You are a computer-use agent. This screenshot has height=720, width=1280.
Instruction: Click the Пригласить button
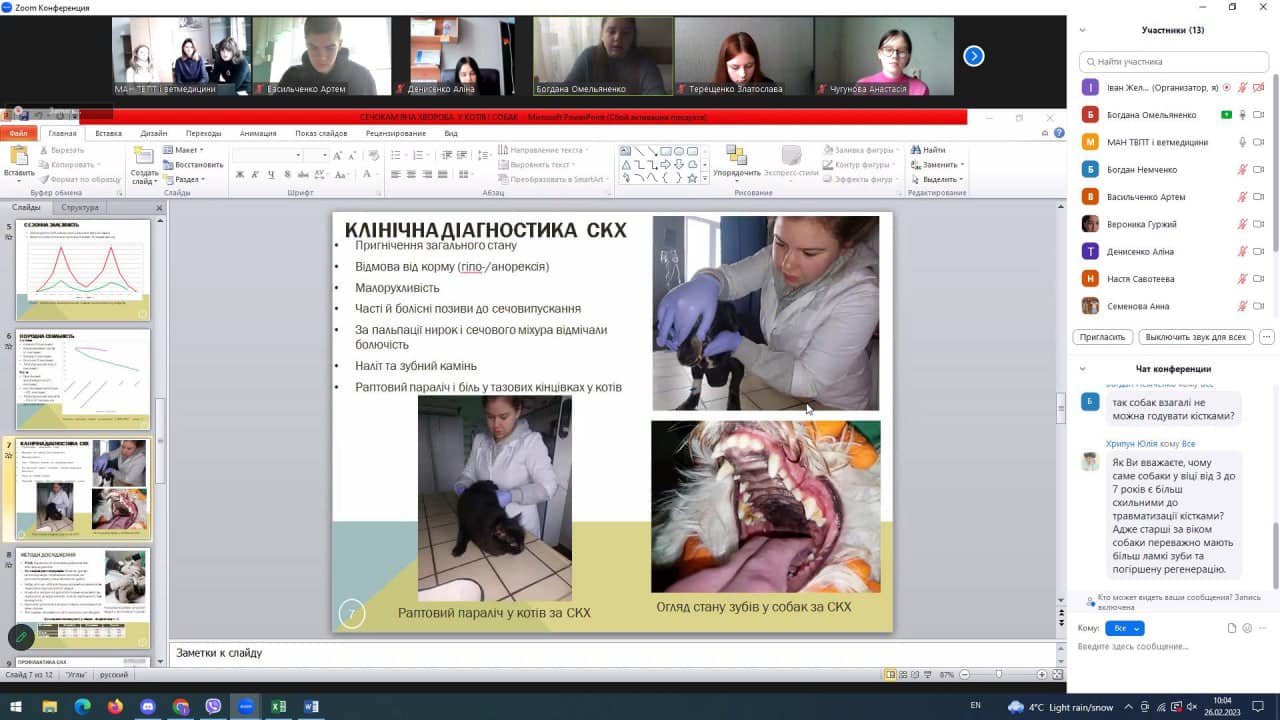click(1104, 337)
